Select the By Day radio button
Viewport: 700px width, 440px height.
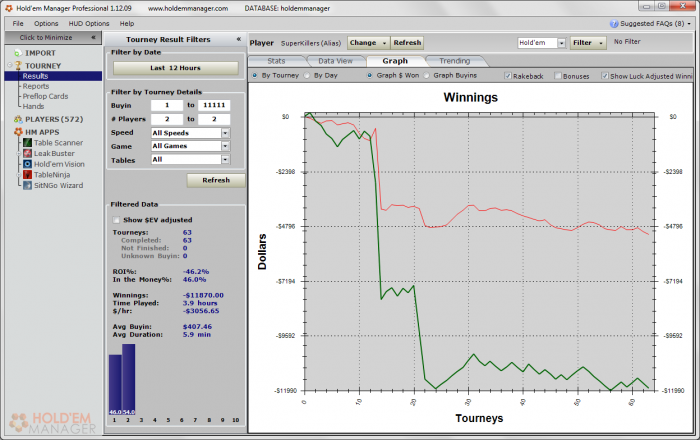coord(307,75)
